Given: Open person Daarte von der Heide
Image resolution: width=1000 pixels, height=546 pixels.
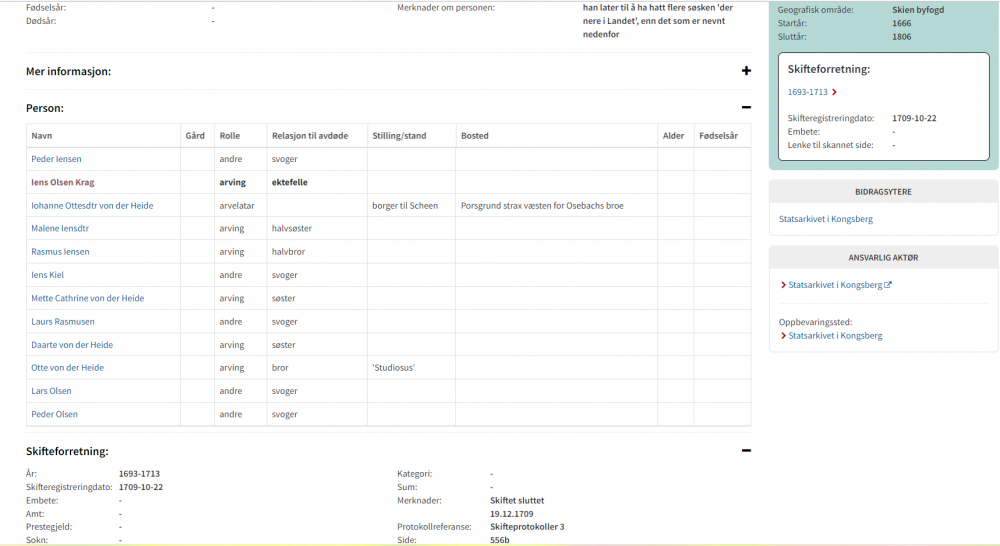Looking at the screenshot, I should coord(72,344).
